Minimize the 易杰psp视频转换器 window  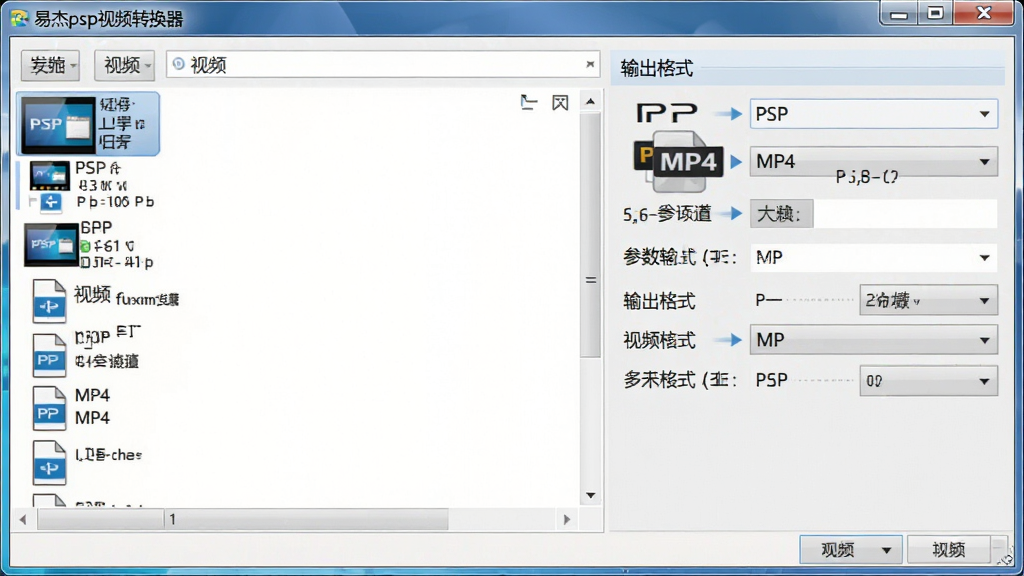coord(899,14)
